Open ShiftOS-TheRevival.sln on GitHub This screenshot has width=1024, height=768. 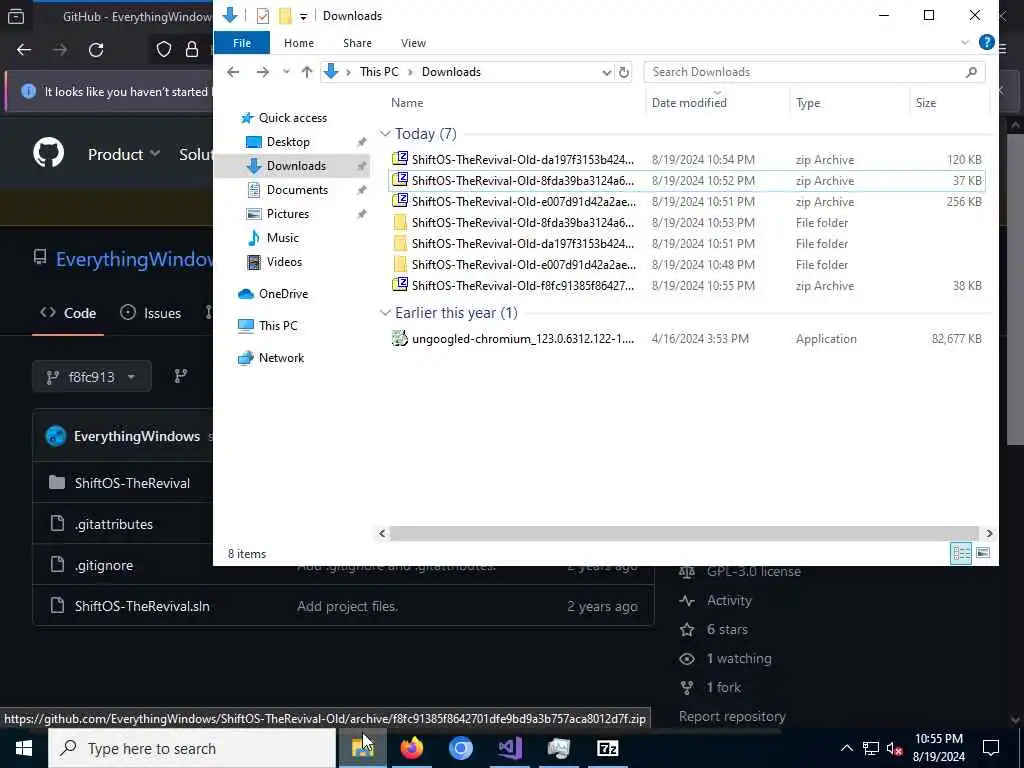click(x=142, y=606)
